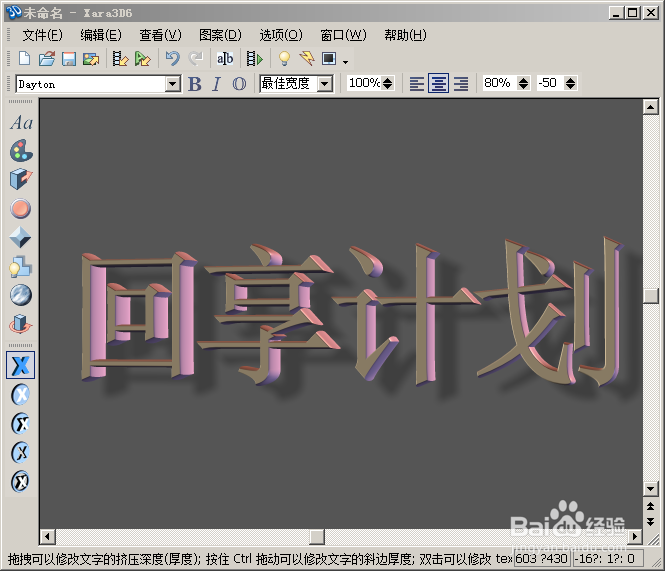Viewport: 665px width, 571px height.
Task: Start animation playback with the filmstrip play icon
Action: [x=254, y=59]
